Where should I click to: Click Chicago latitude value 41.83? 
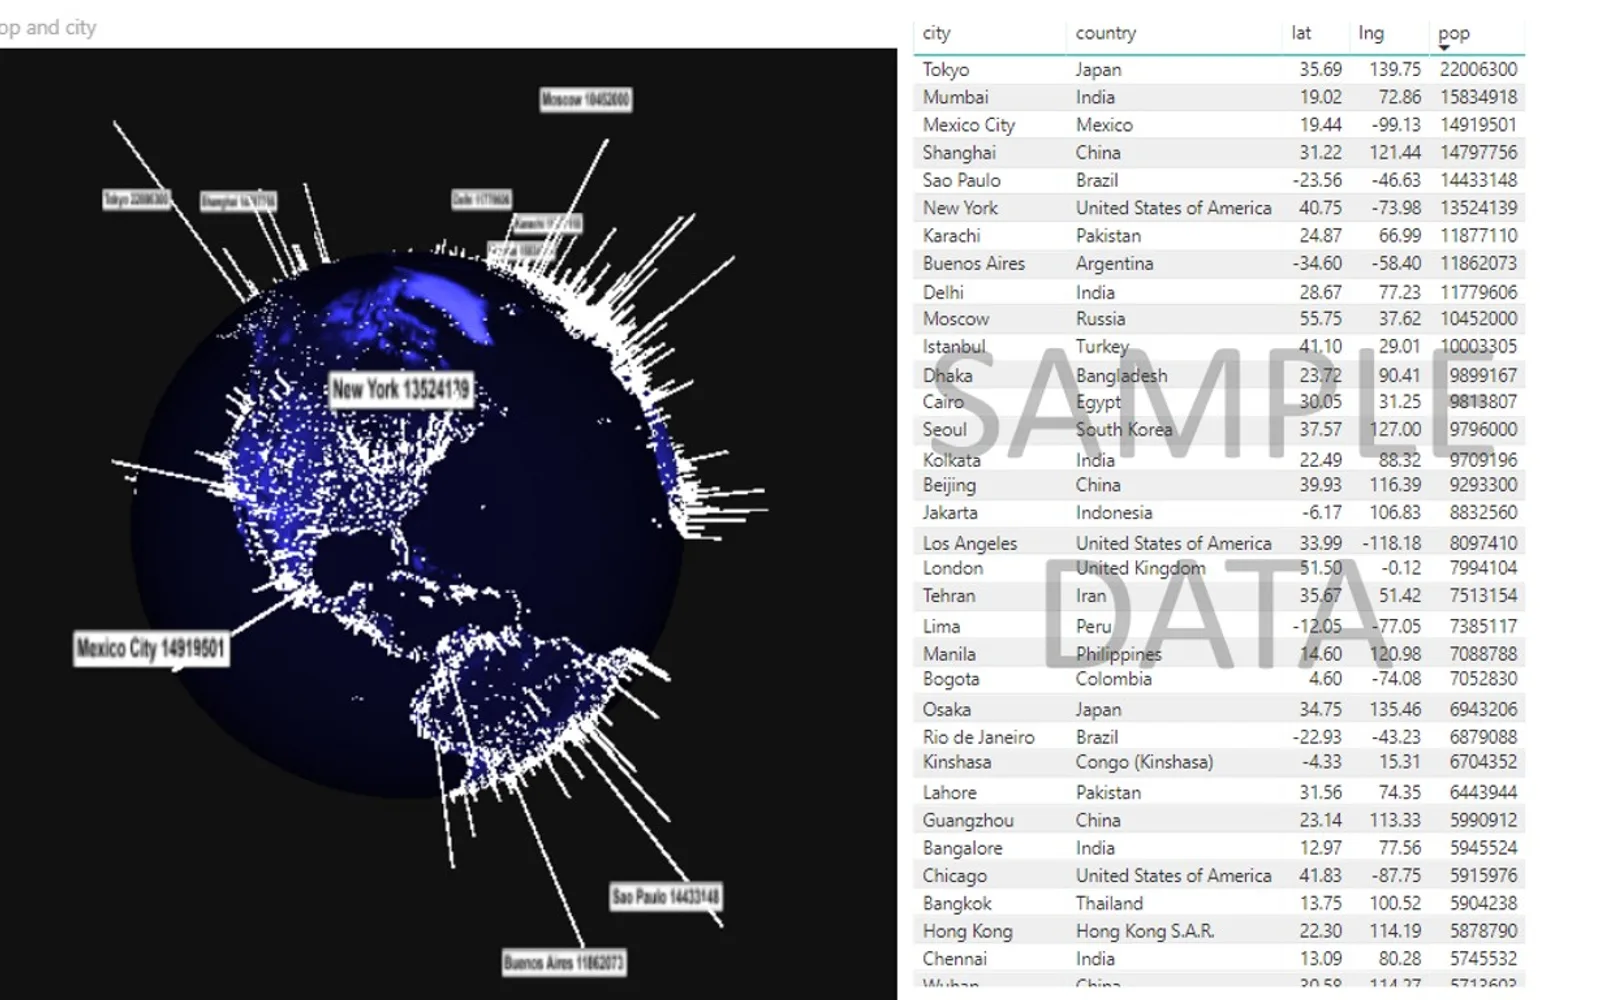(x=1320, y=876)
